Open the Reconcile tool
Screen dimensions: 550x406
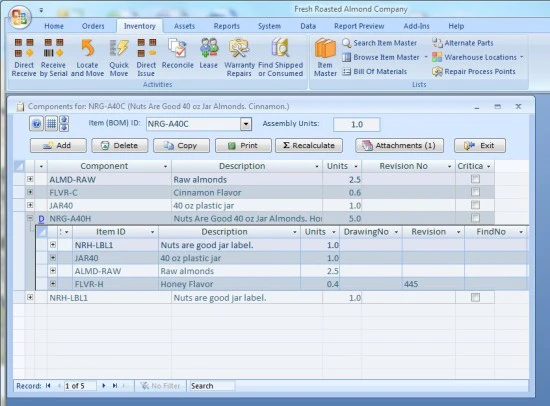pos(177,54)
